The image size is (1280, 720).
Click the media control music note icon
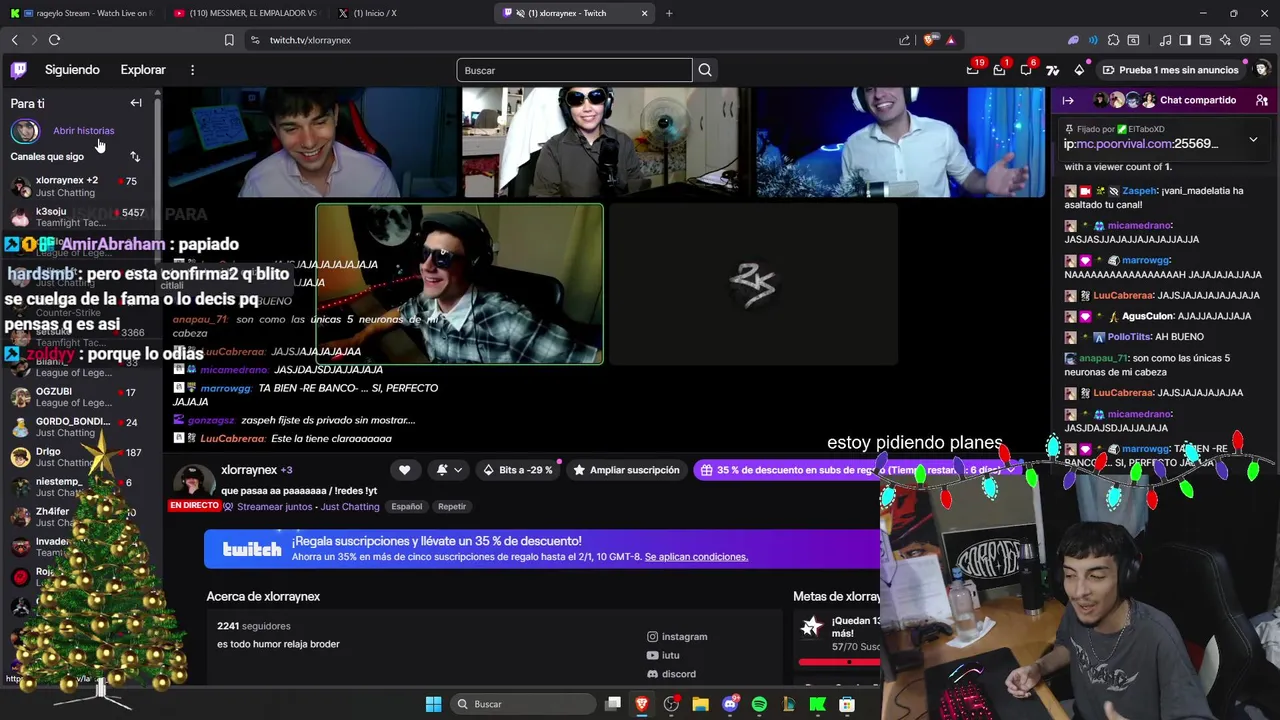click(1165, 40)
